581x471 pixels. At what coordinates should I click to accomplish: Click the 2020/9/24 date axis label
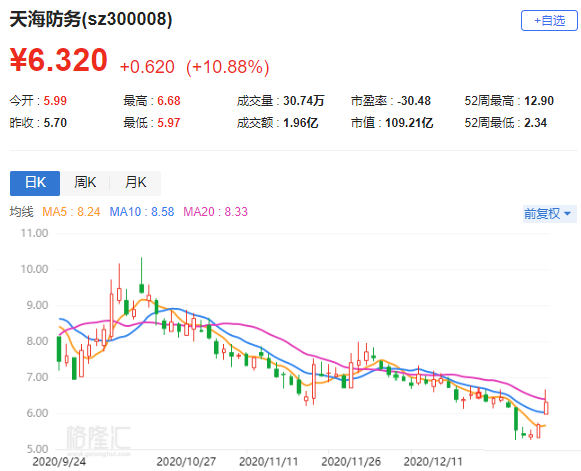point(59,462)
